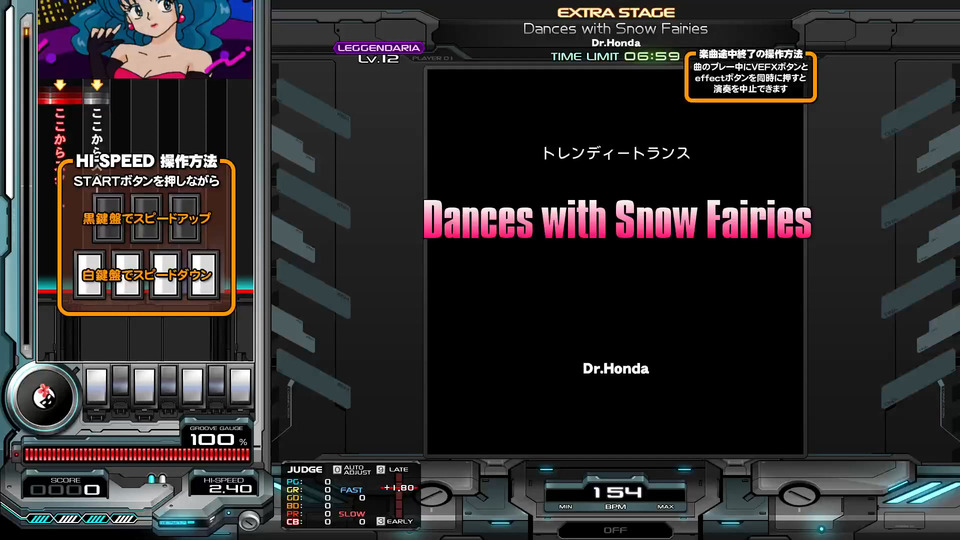Click the HI-SPEED 操作方法 heading
960x540 pixels.
coord(146,161)
